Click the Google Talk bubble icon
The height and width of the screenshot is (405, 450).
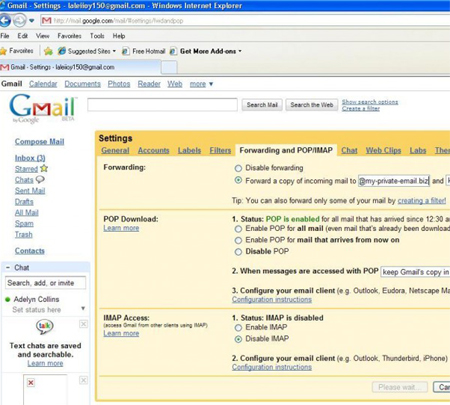point(45,327)
